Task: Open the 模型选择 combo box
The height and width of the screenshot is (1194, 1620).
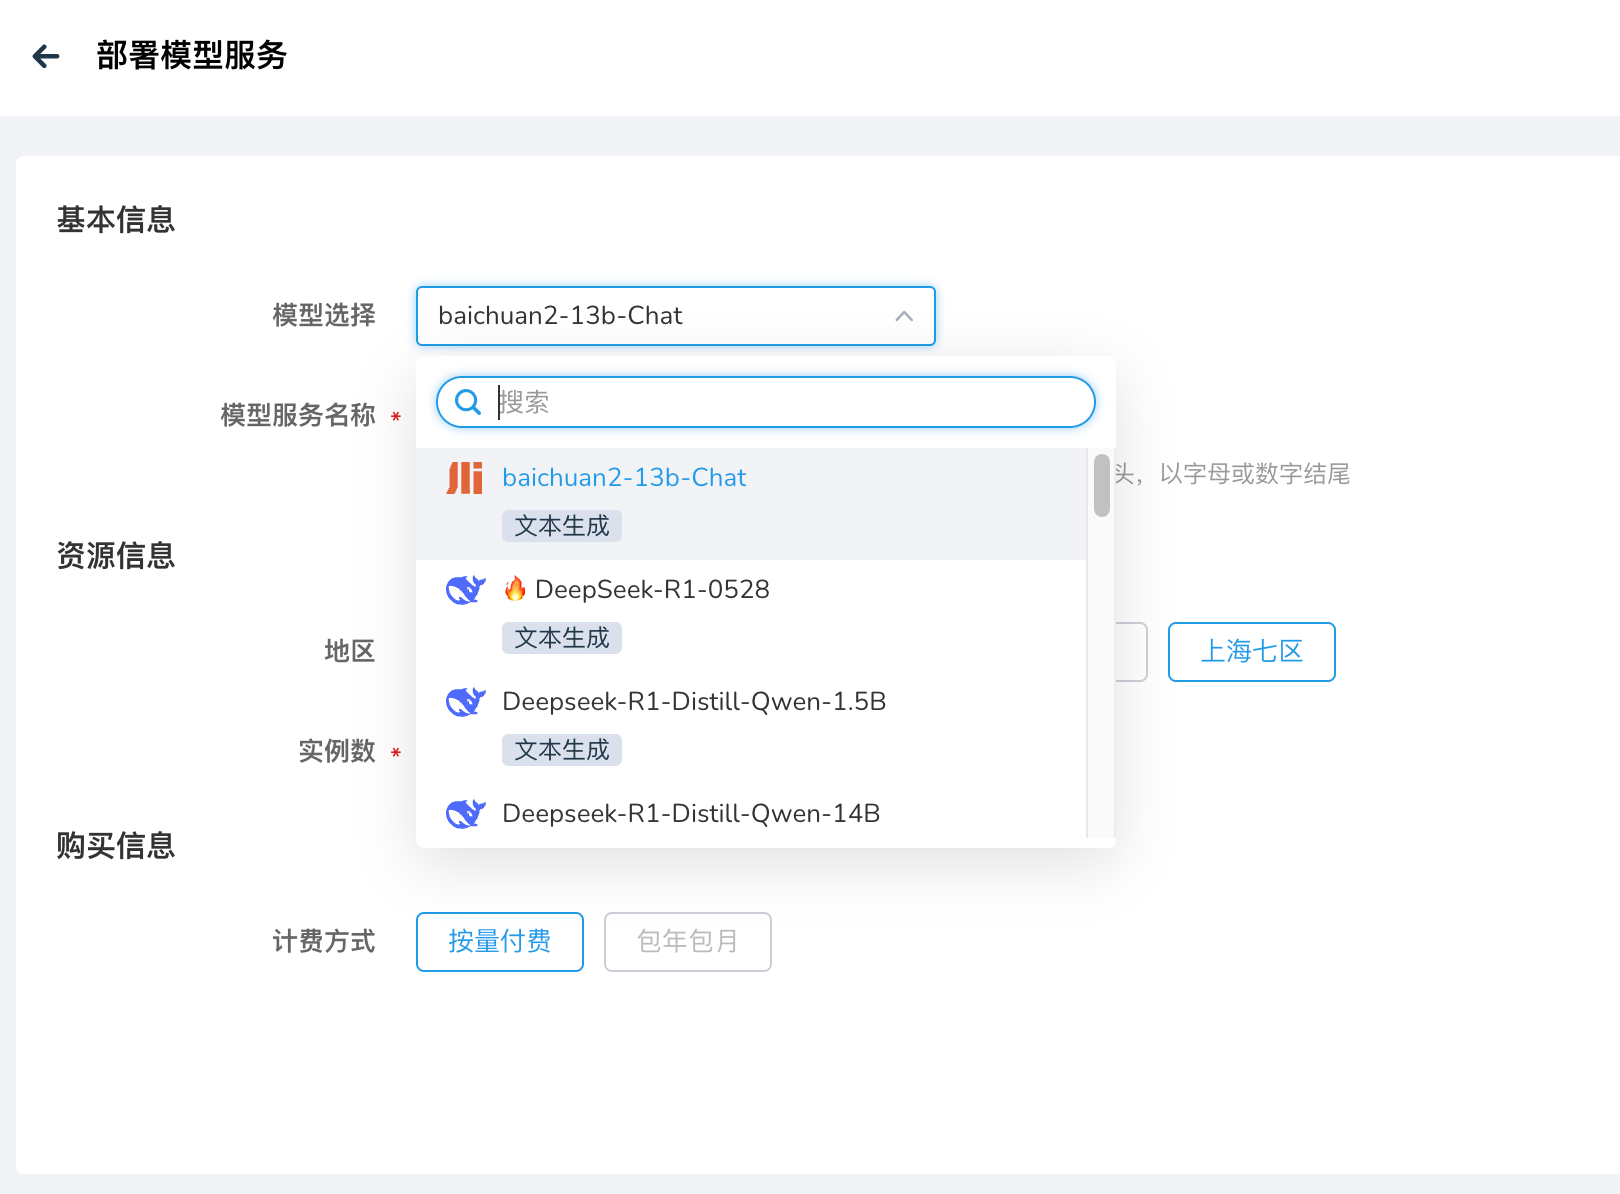Action: coord(676,316)
